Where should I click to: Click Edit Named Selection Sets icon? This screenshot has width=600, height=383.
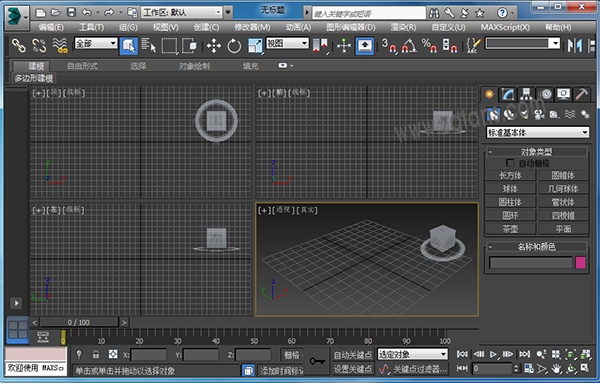point(473,46)
